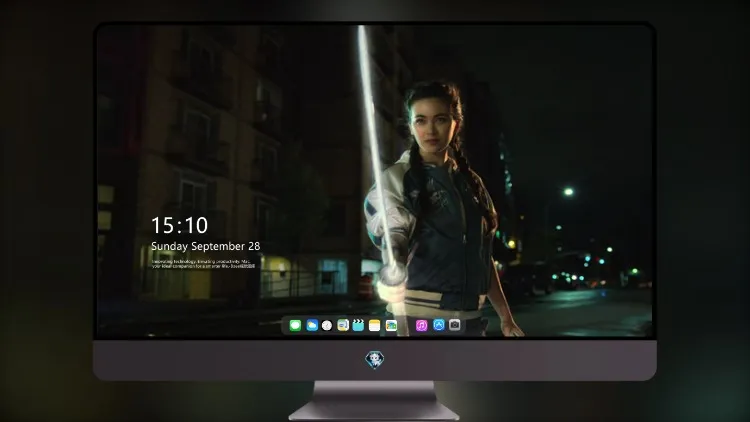Click the logo badge on monitor chin

(375, 360)
